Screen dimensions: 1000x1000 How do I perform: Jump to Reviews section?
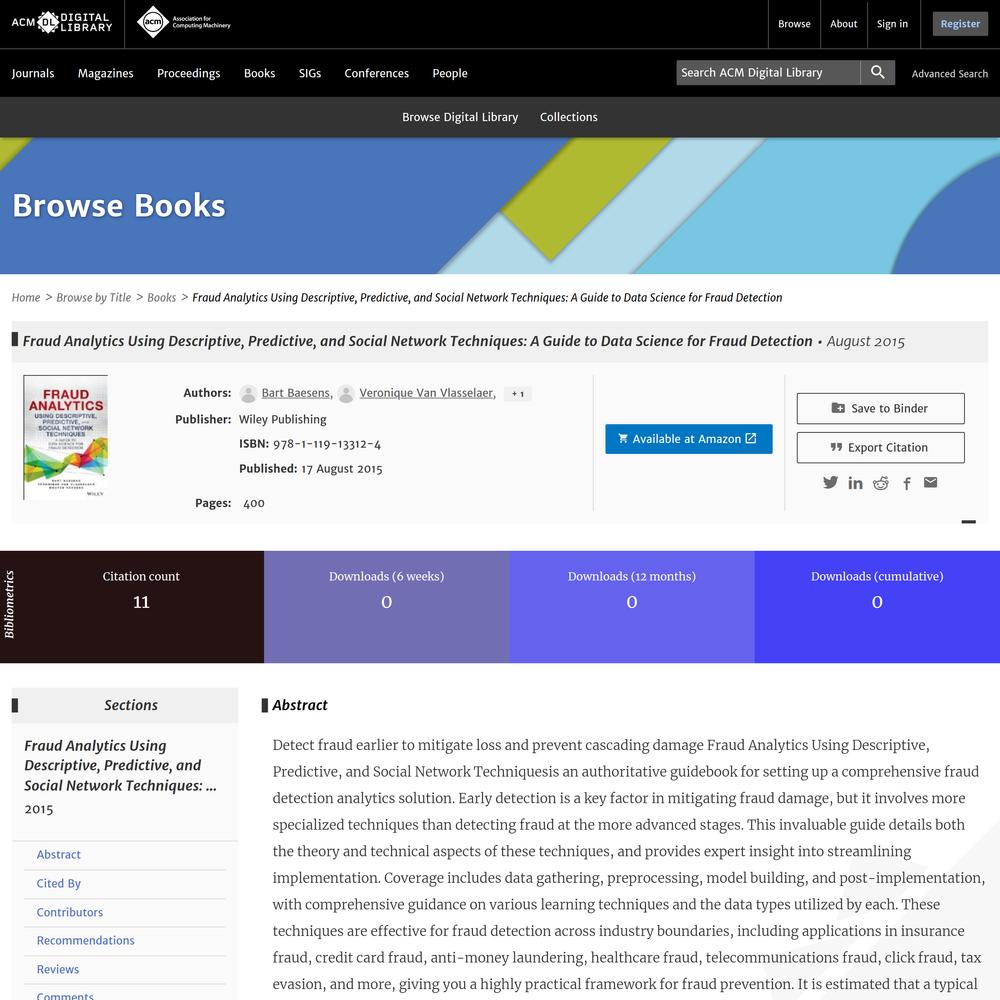(57, 969)
